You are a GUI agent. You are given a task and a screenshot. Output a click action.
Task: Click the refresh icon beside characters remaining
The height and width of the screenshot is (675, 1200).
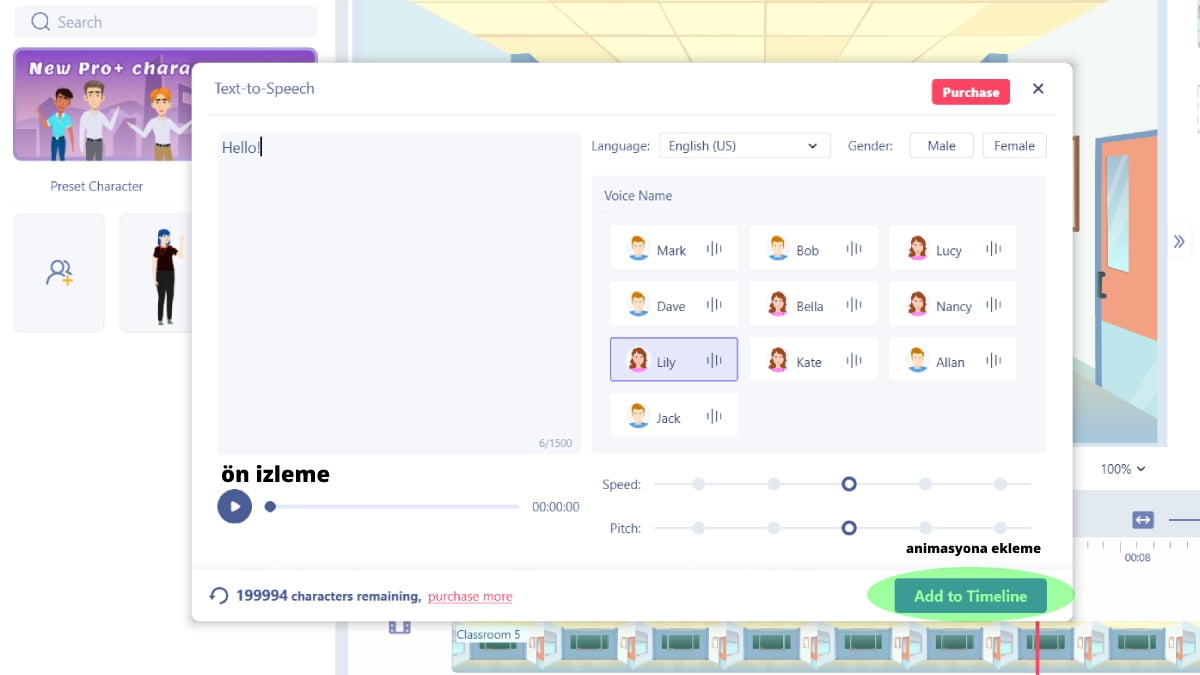[218, 596]
